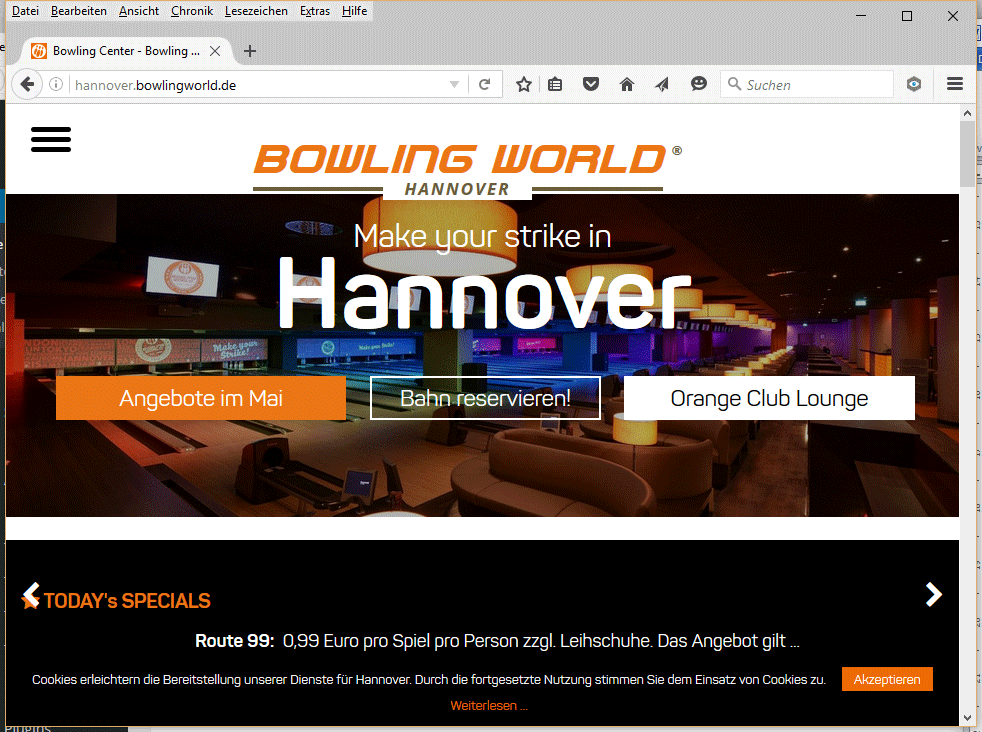Go back with the browser back arrow
Image resolution: width=982 pixels, height=732 pixels.
click(27, 84)
